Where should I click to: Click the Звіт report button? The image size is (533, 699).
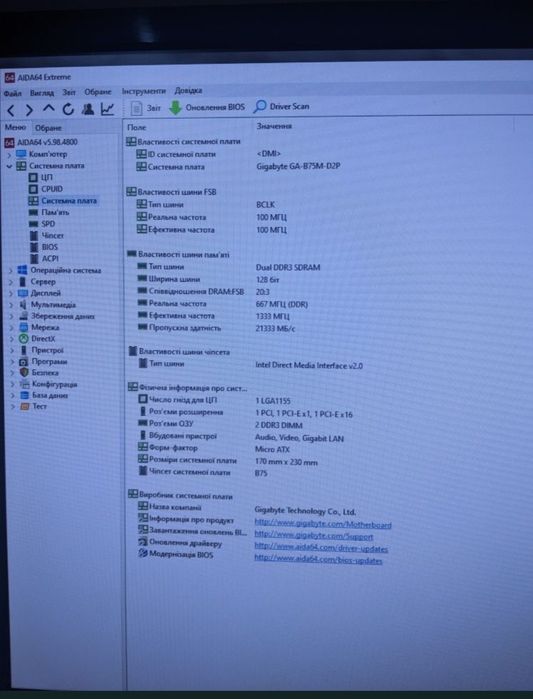[x=145, y=108]
